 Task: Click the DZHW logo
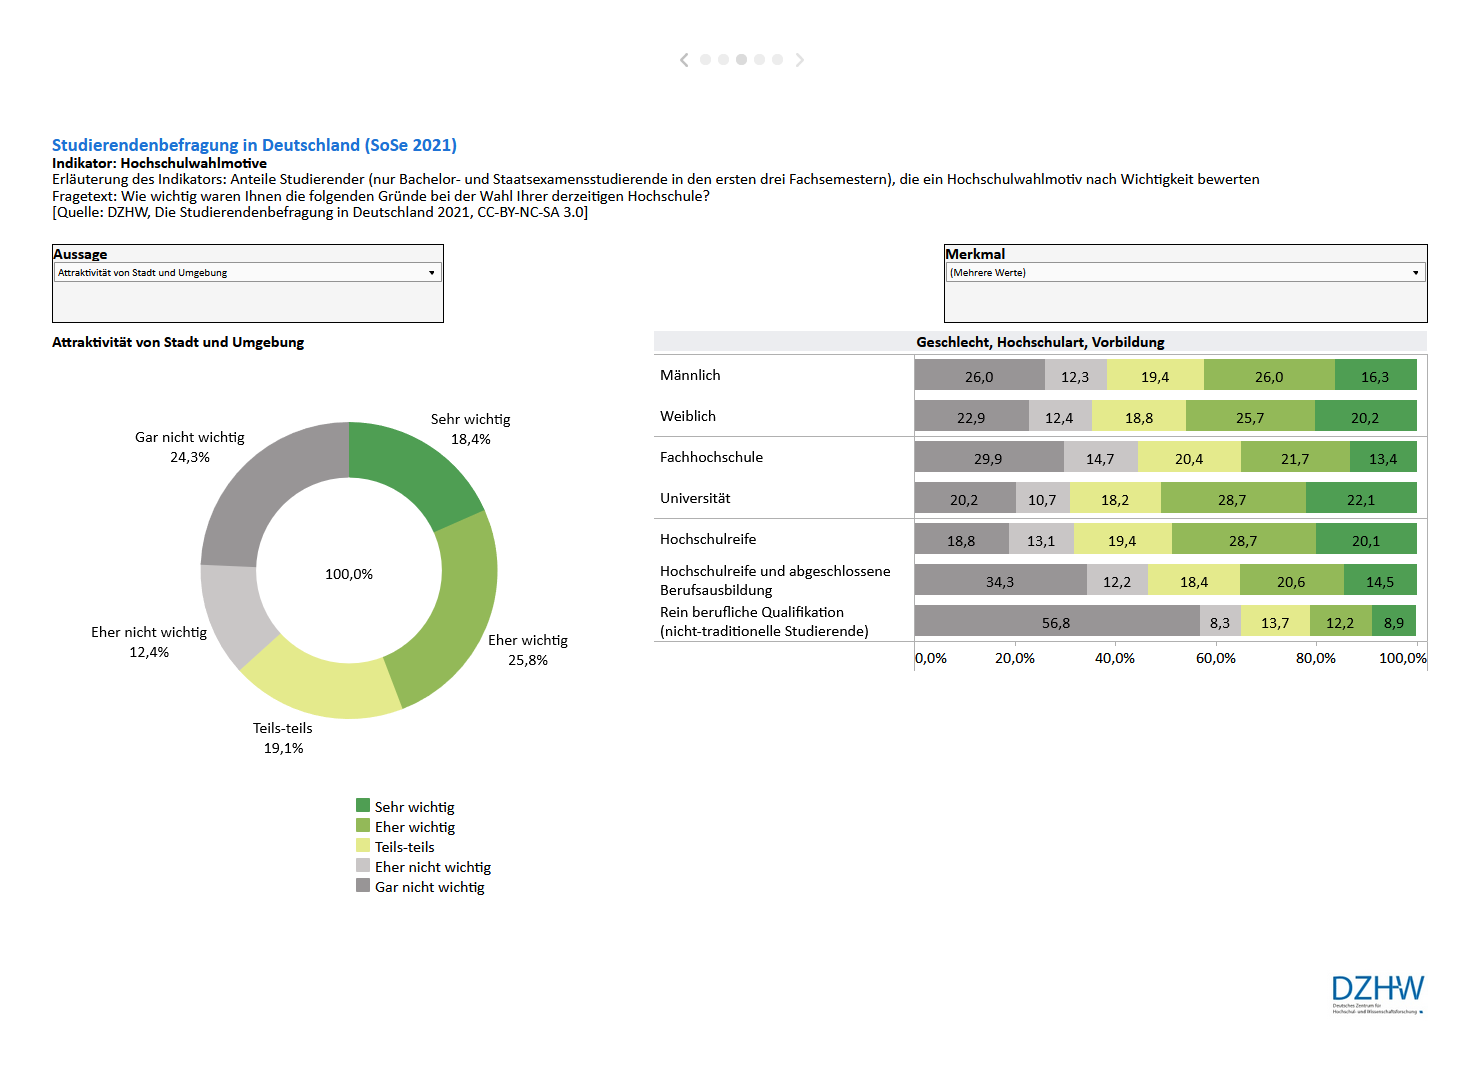coord(1377,994)
